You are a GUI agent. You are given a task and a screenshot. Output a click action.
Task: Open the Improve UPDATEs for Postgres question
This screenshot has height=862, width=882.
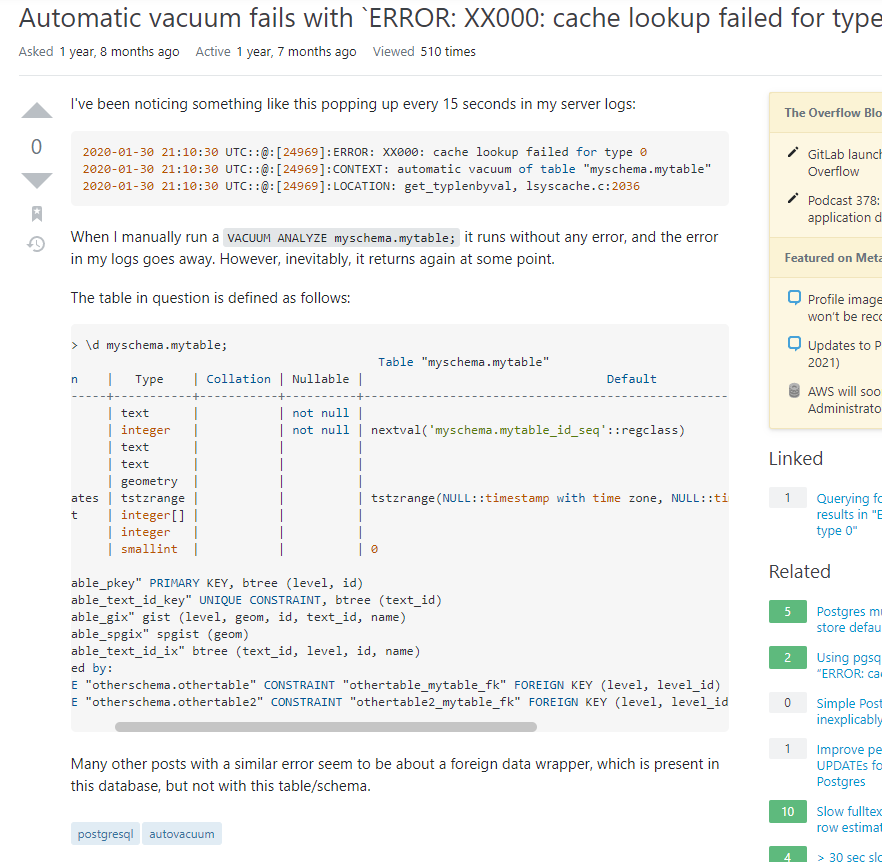click(848, 765)
